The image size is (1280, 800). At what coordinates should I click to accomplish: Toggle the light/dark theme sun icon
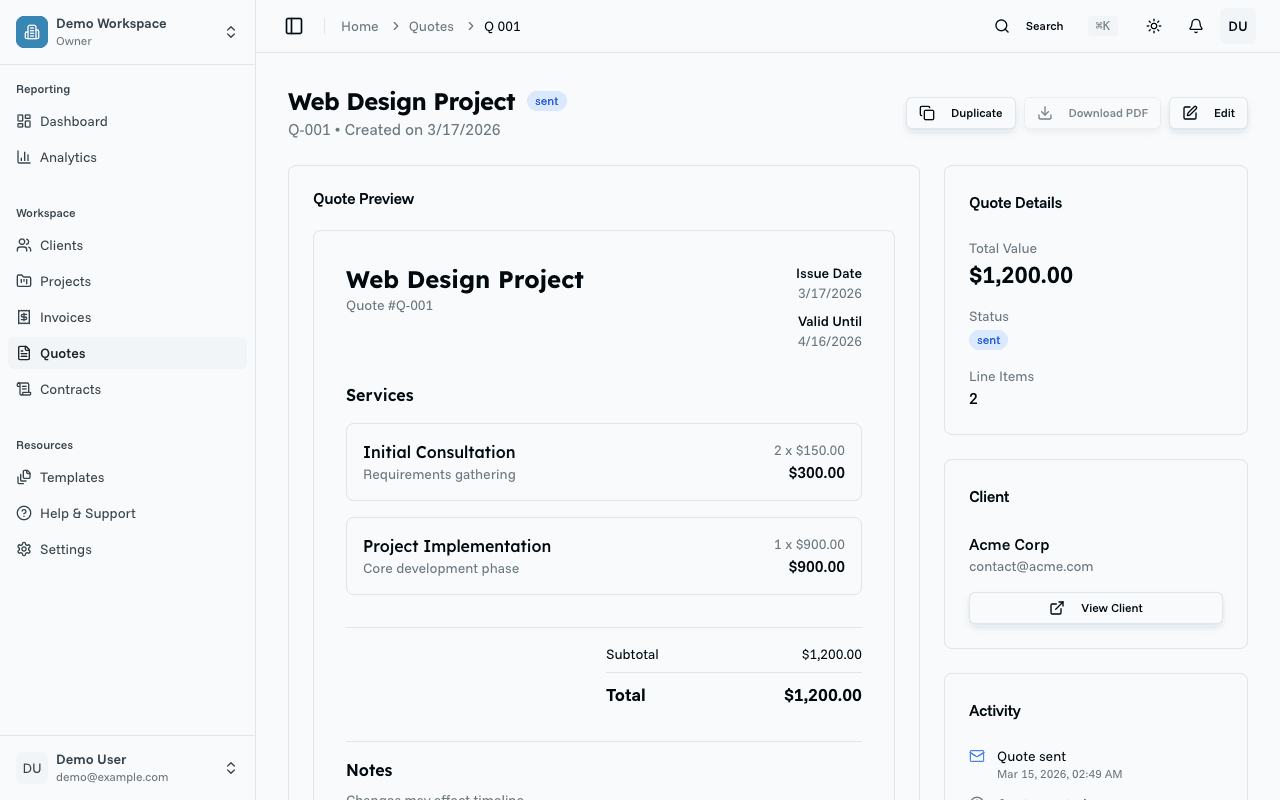click(x=1154, y=26)
